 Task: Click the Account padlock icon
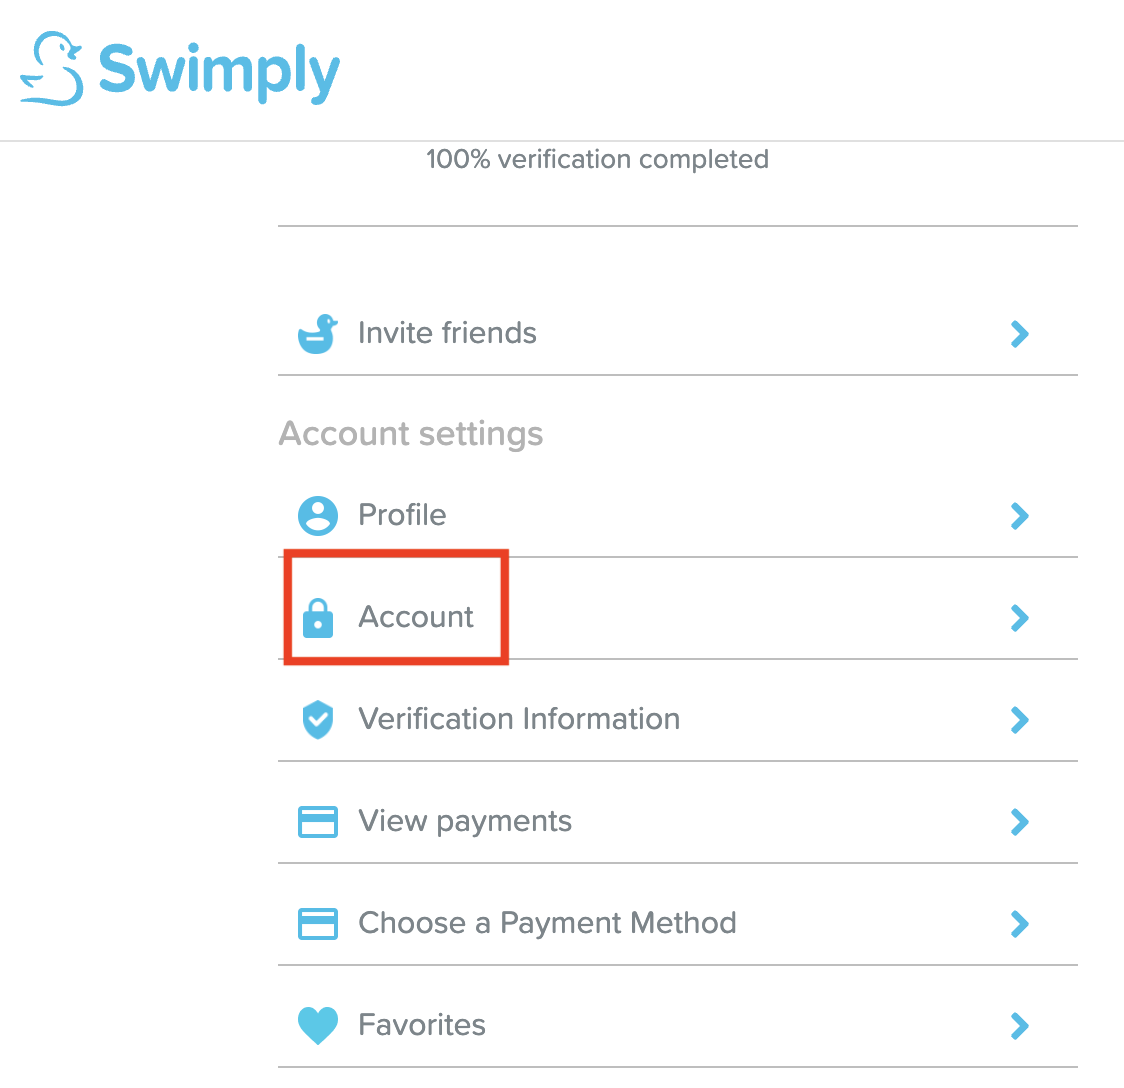click(318, 618)
